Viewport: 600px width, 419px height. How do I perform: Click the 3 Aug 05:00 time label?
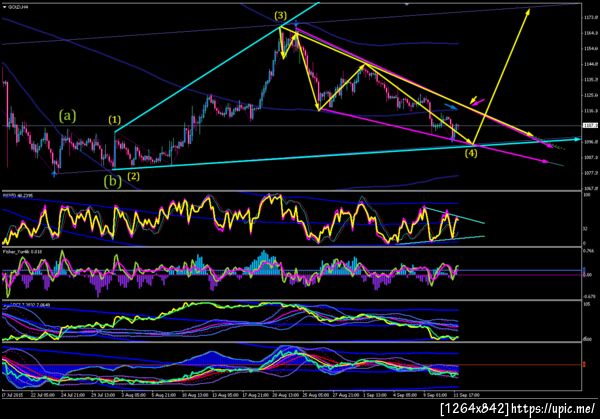133,395
